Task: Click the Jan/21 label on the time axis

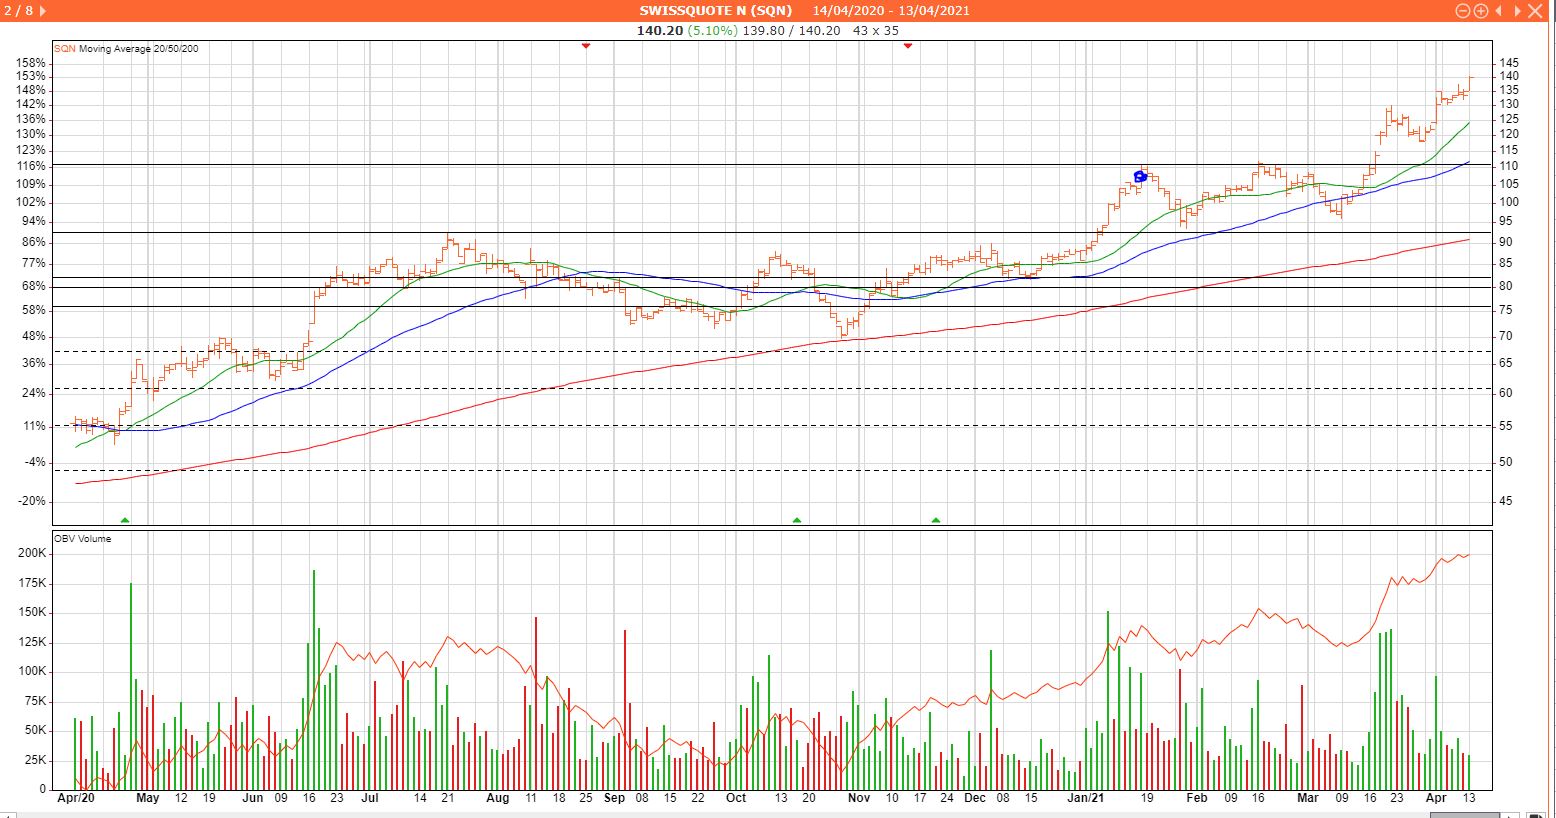Action: [1086, 798]
